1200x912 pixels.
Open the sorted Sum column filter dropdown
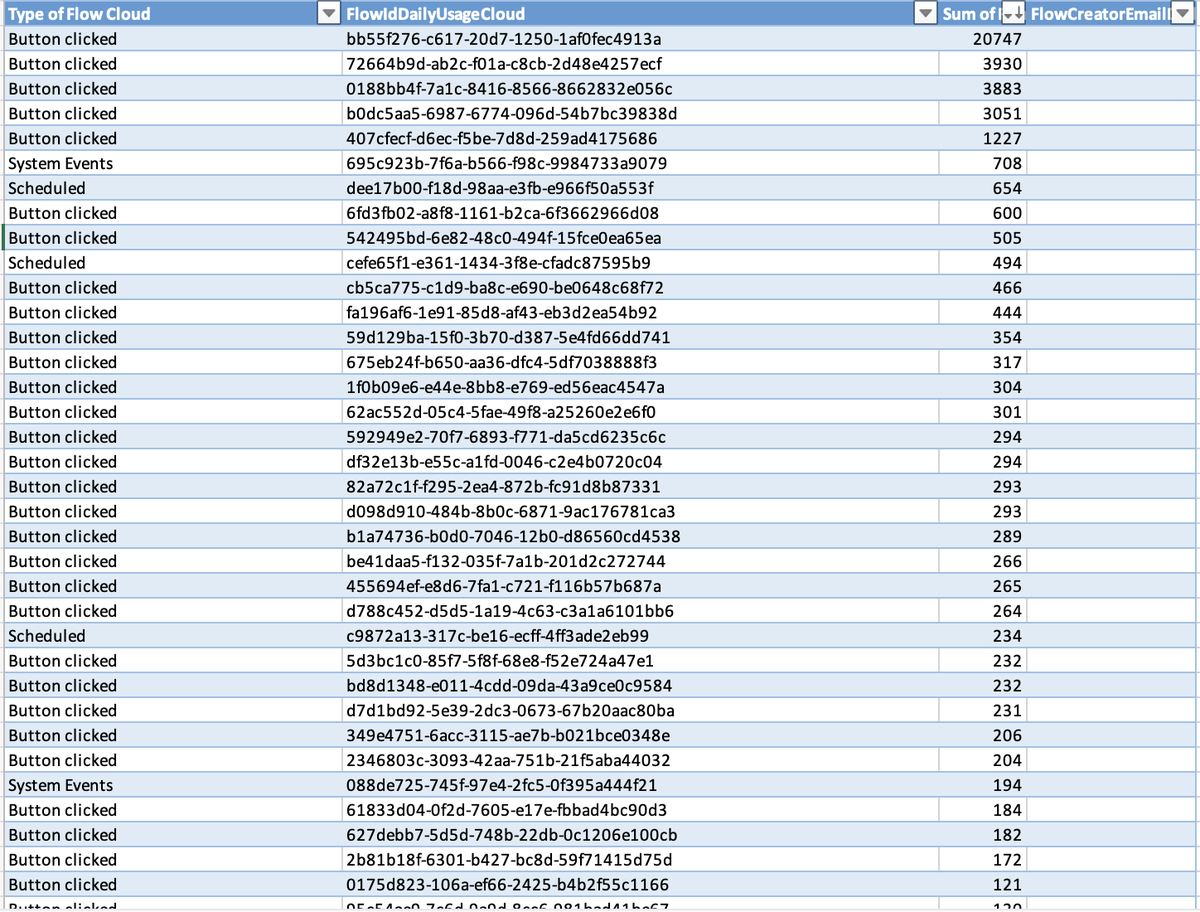click(1012, 13)
